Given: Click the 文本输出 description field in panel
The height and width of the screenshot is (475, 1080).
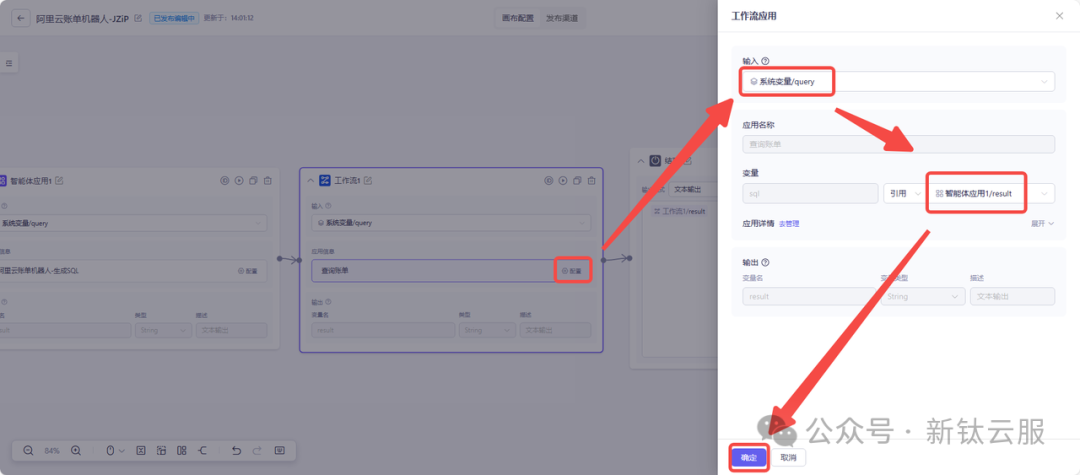Looking at the screenshot, I should pos(1012,296).
